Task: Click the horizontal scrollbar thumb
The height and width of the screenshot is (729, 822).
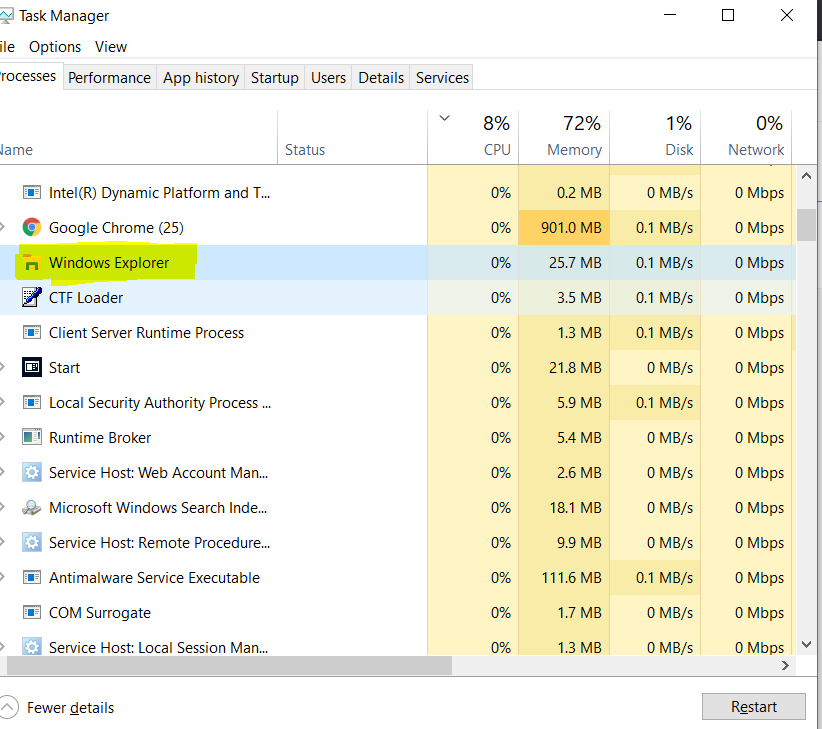Action: coord(229,665)
